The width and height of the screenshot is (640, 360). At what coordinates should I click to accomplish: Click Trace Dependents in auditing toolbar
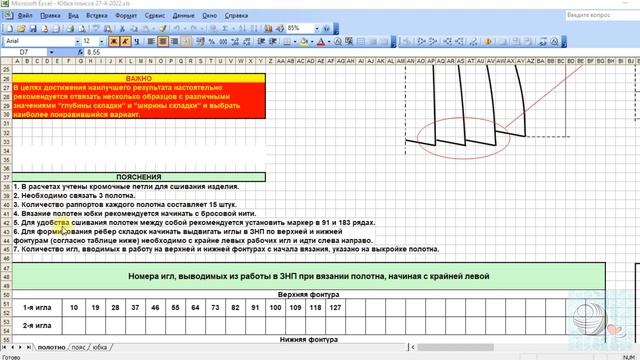(448, 41)
